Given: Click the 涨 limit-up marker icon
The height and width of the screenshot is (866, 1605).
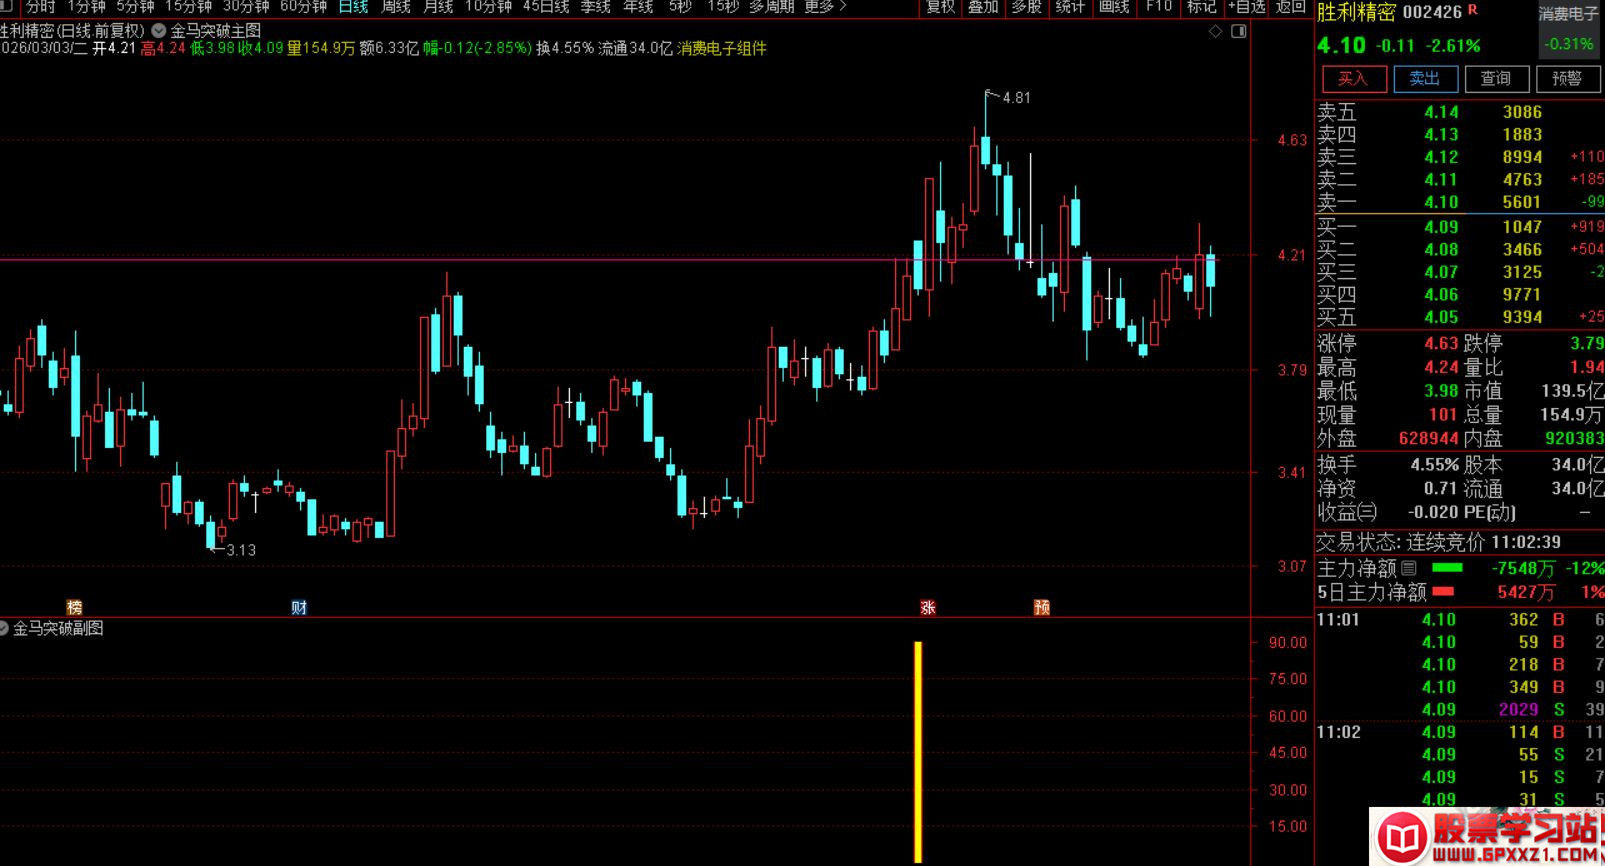Looking at the screenshot, I should [x=928, y=607].
